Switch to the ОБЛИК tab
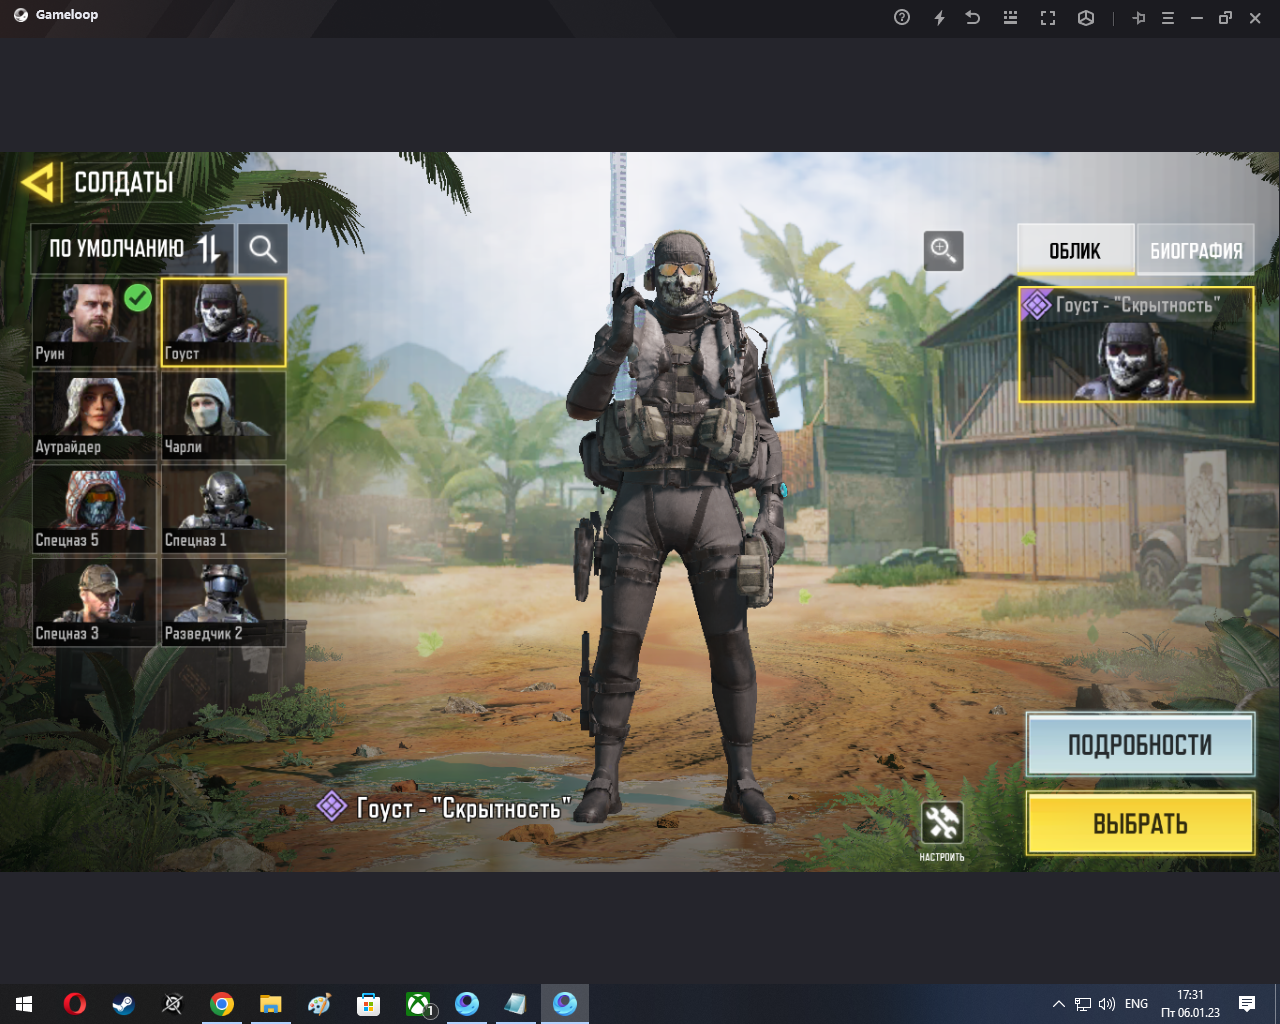Viewport: 1280px width, 1024px height. point(1075,250)
